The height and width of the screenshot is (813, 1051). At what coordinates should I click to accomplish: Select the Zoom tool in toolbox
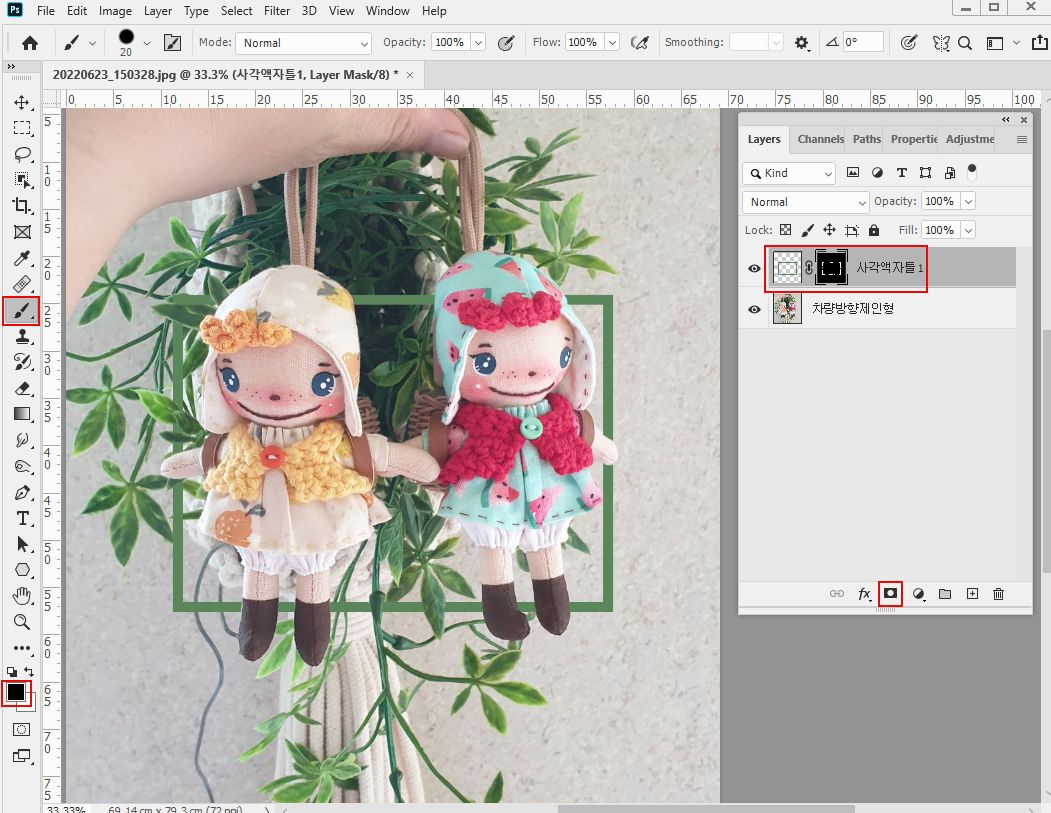(x=22, y=622)
